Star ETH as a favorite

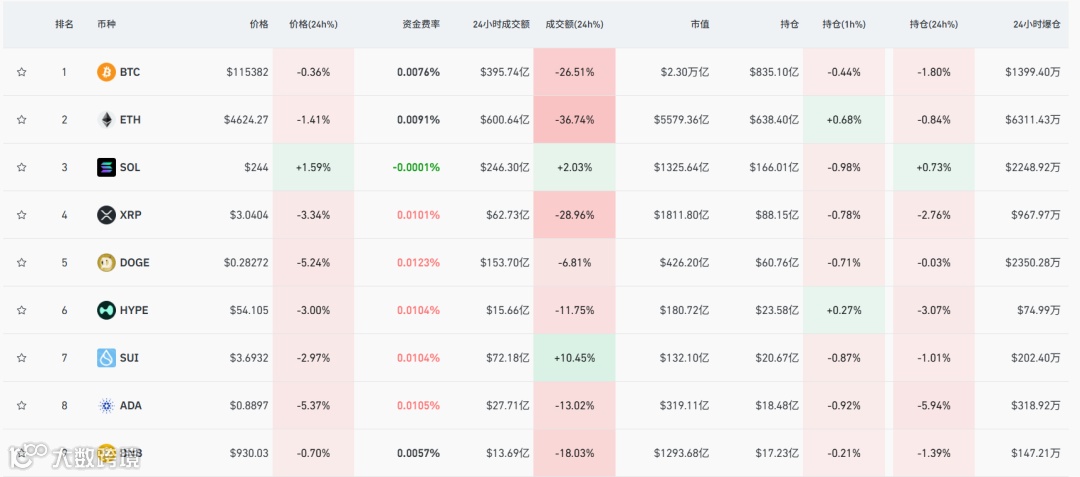21,120
